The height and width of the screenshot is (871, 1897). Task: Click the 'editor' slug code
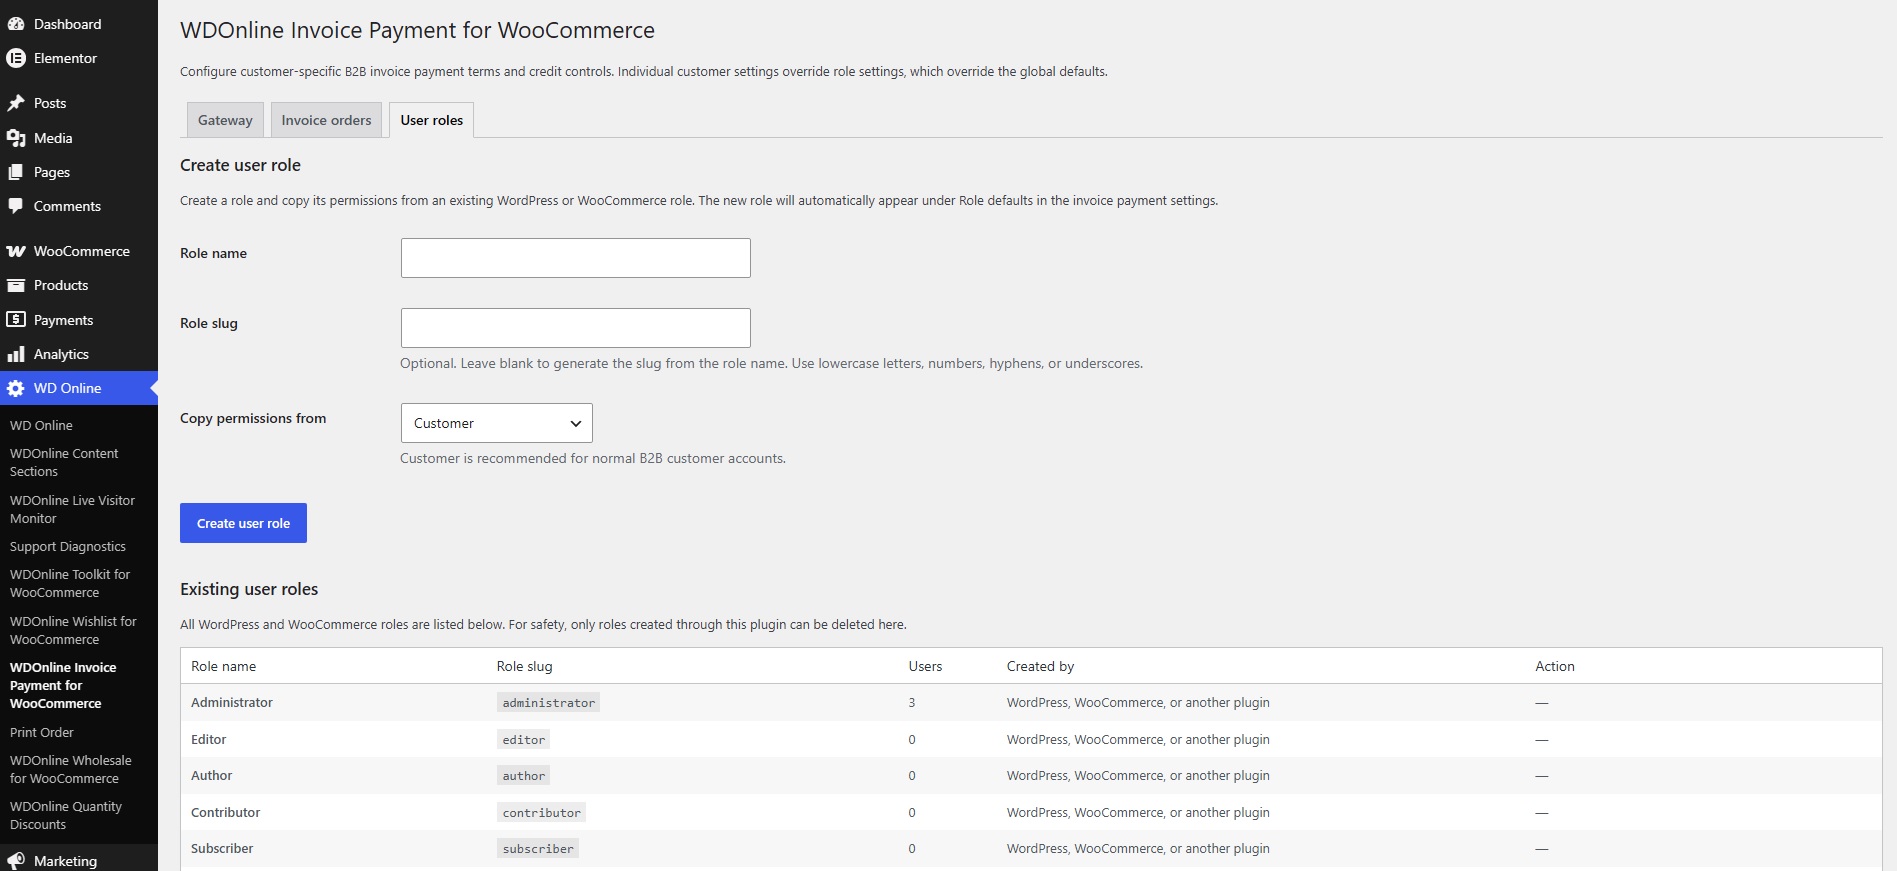(x=524, y=740)
